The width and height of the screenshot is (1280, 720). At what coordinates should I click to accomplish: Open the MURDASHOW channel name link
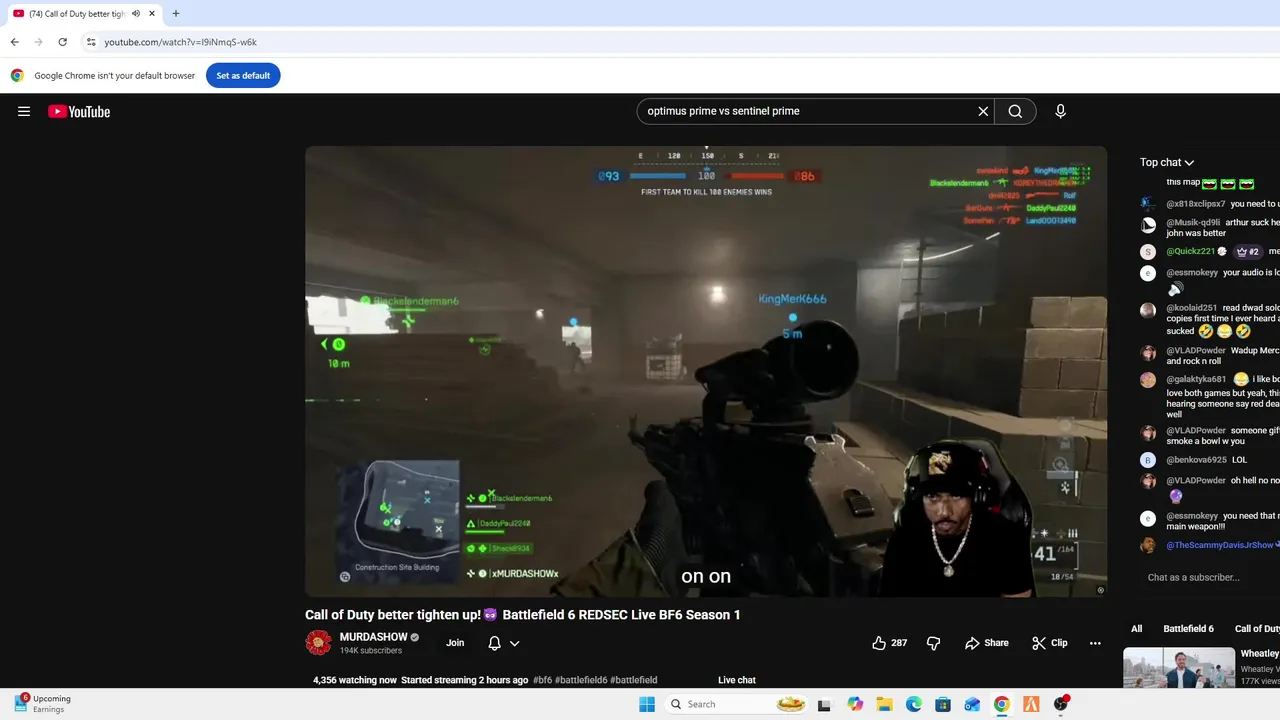point(373,637)
